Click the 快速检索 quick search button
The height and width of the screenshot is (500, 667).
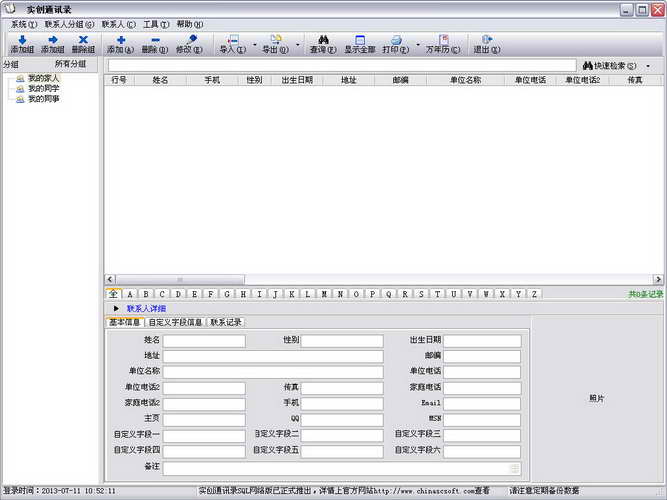point(610,66)
